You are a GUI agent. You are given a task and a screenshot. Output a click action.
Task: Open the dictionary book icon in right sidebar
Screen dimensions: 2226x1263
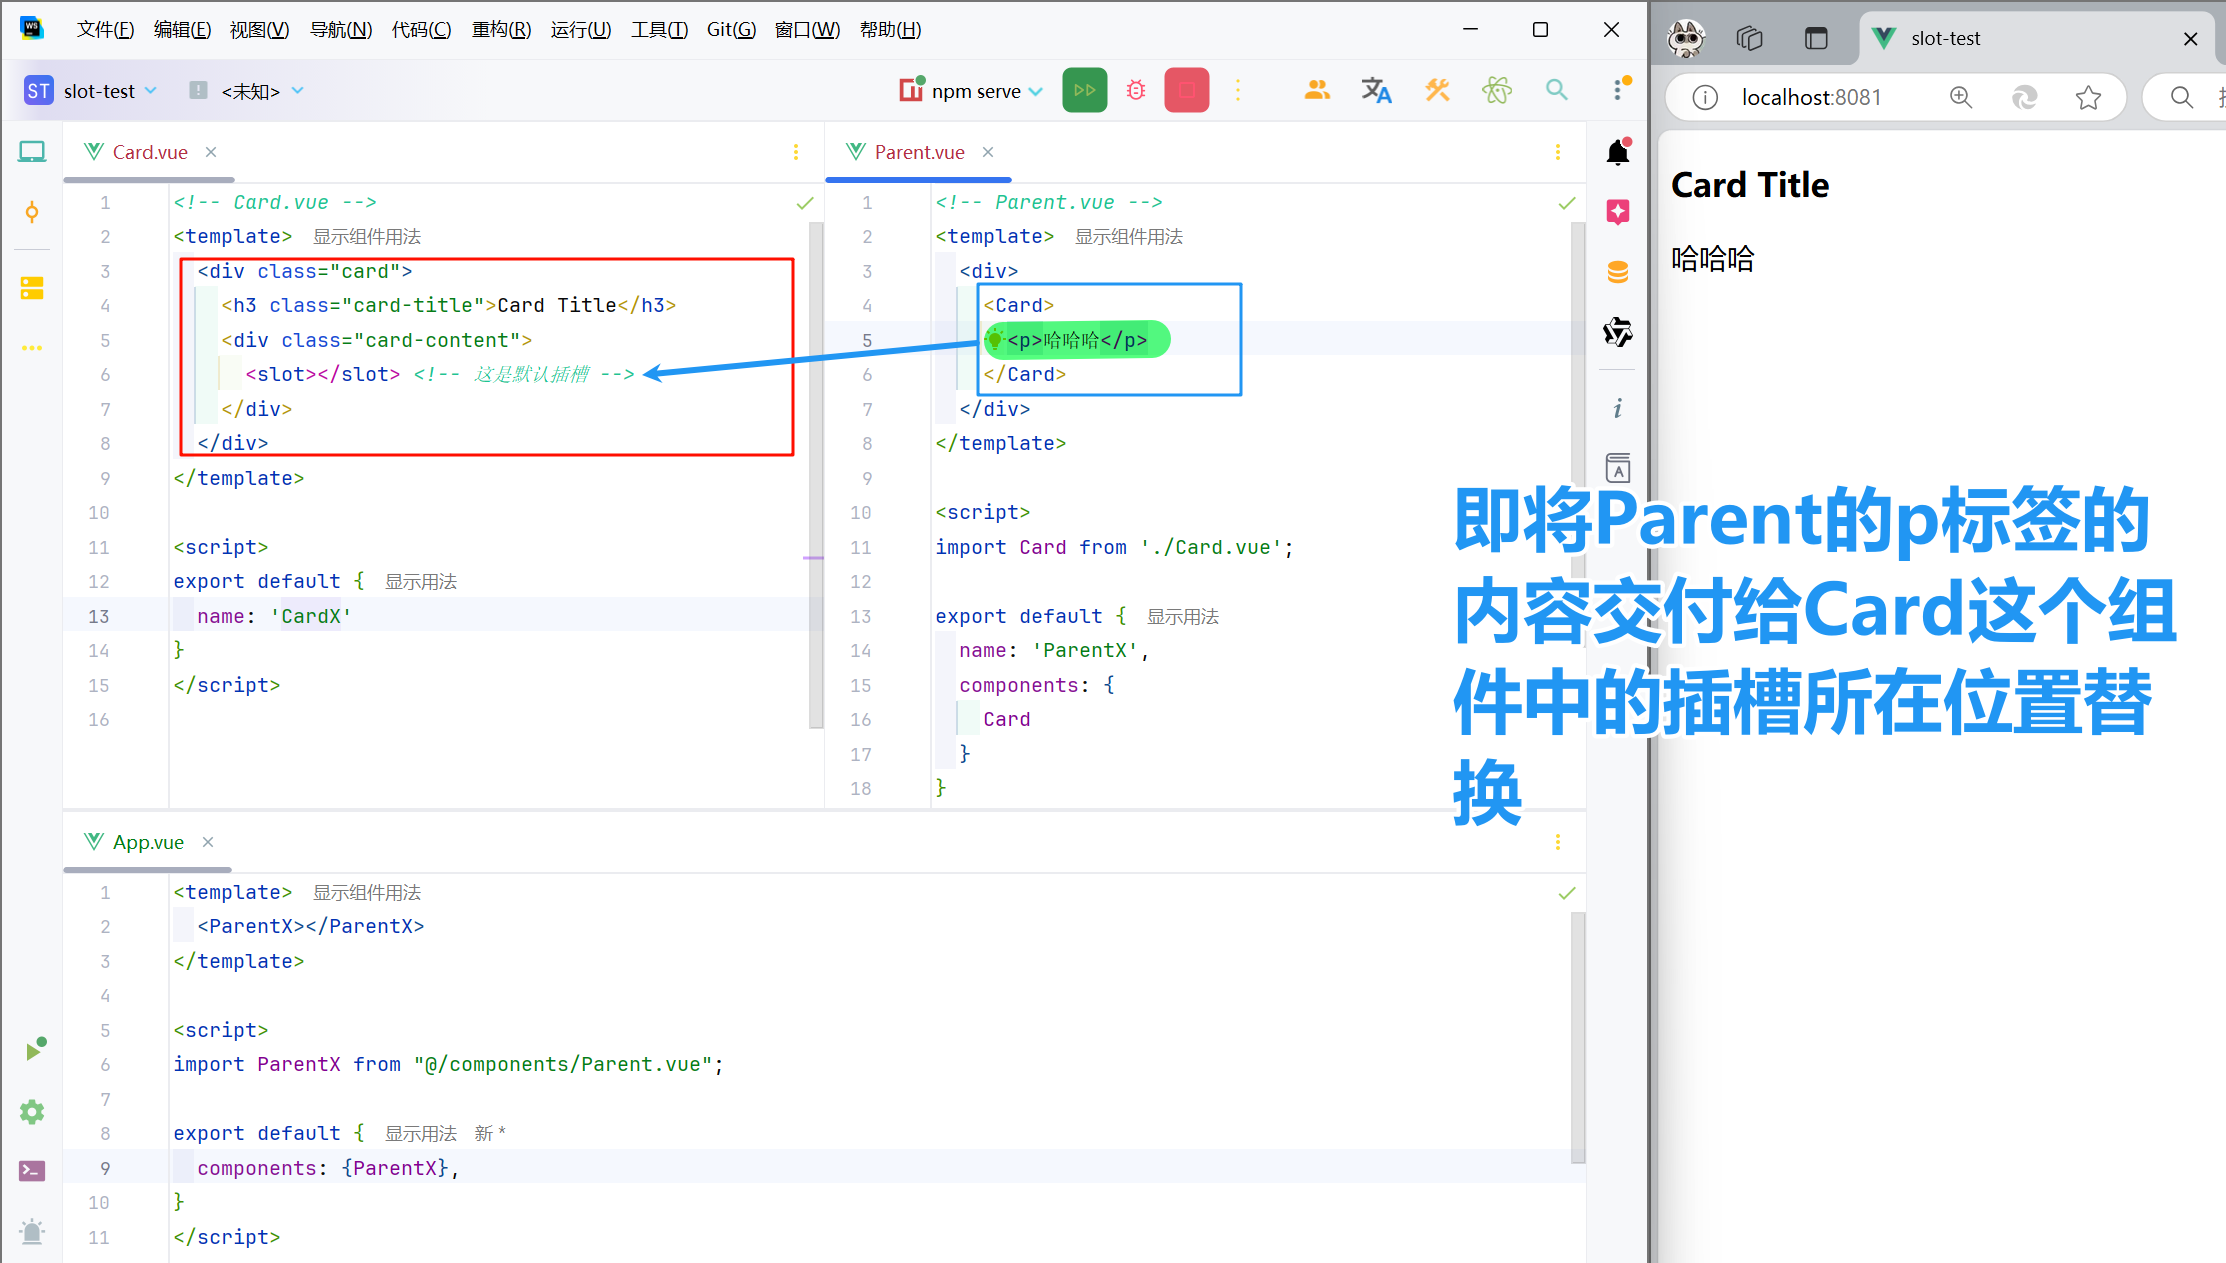click(x=1618, y=468)
